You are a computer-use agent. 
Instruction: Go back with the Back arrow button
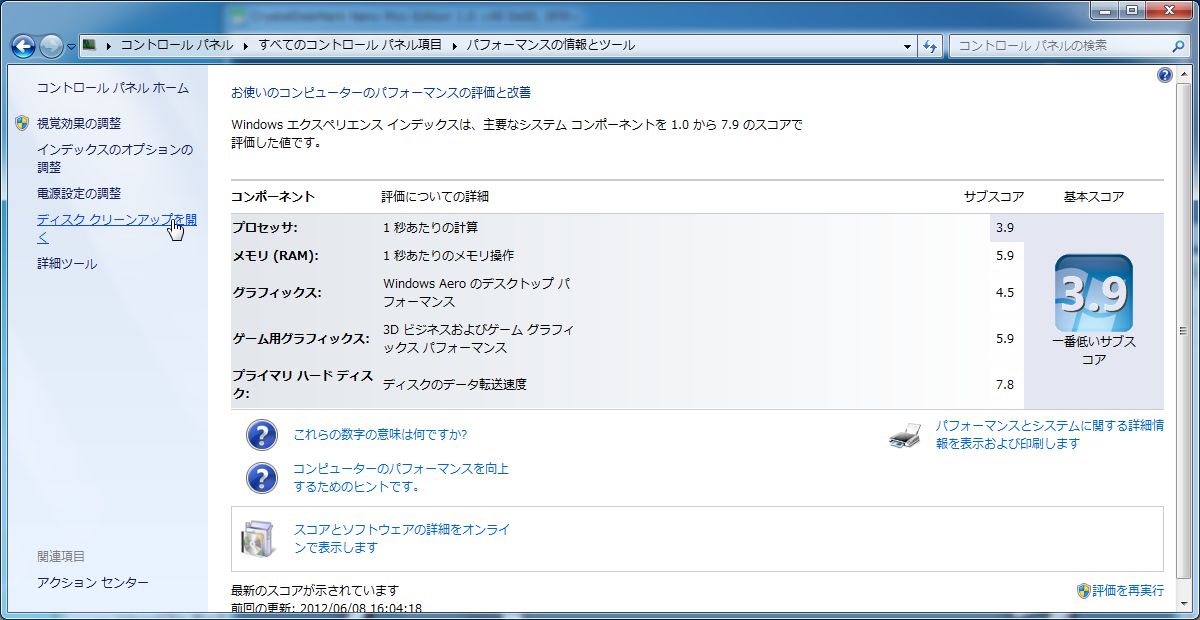(x=23, y=46)
